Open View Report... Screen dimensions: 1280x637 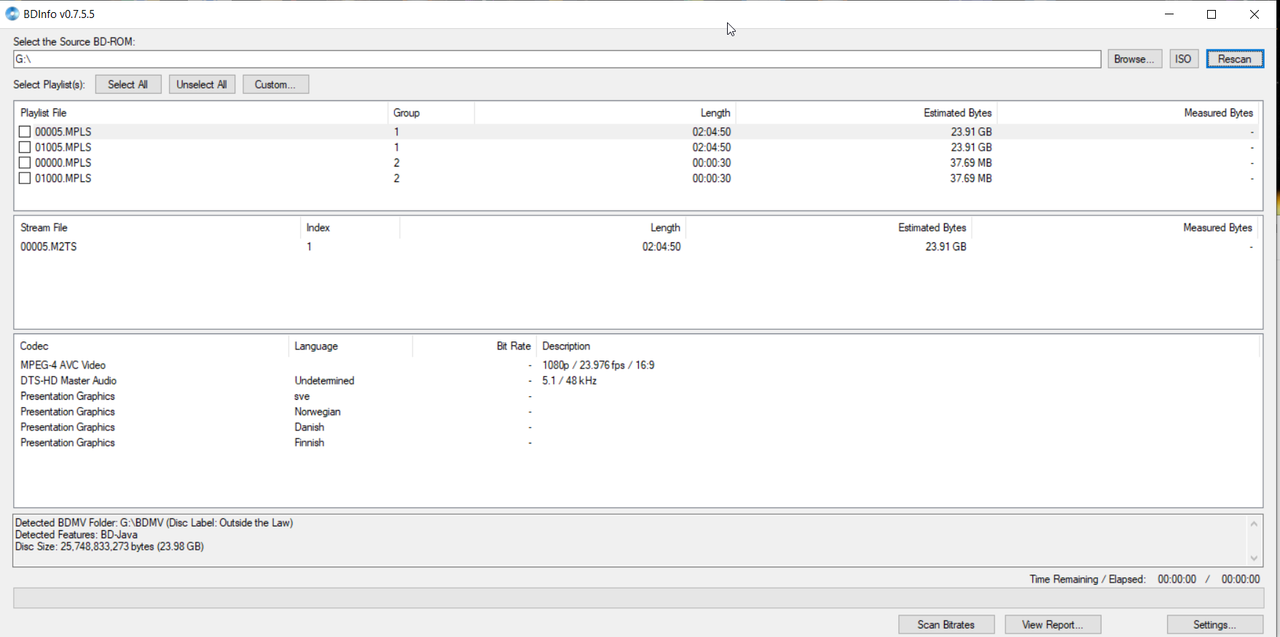pyautogui.click(x=1052, y=624)
